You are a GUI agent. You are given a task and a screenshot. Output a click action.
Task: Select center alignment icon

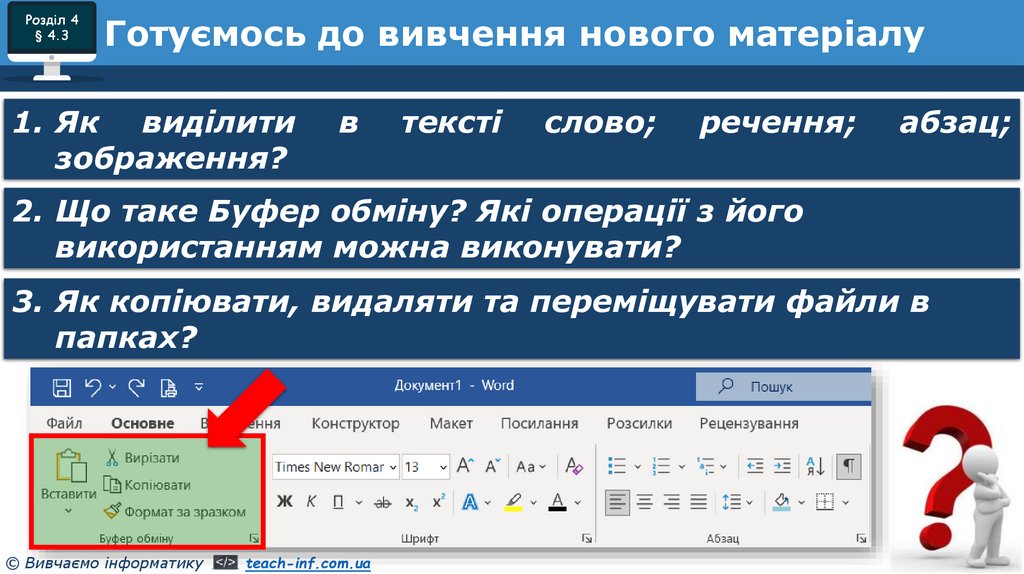(x=645, y=502)
